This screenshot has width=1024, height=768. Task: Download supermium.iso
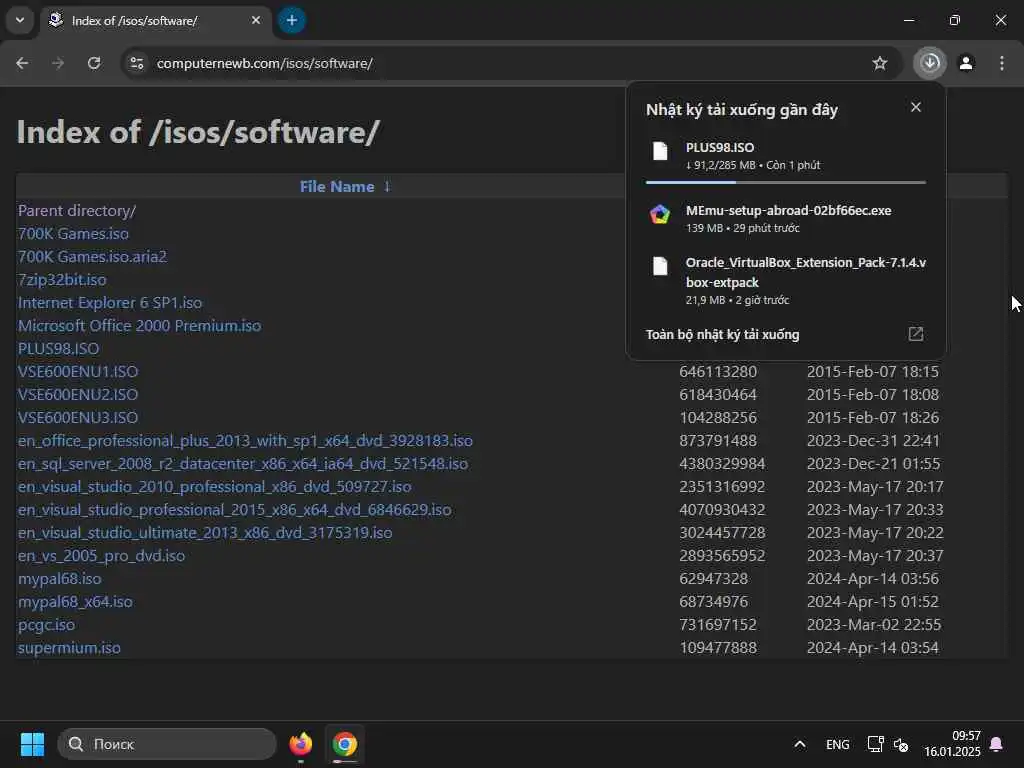69,648
